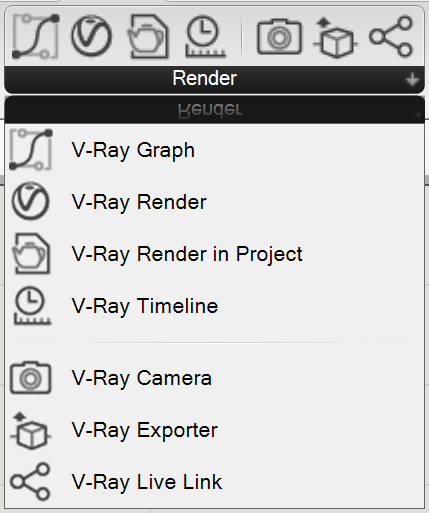Click the camera icon in the toolbar

[279, 36]
